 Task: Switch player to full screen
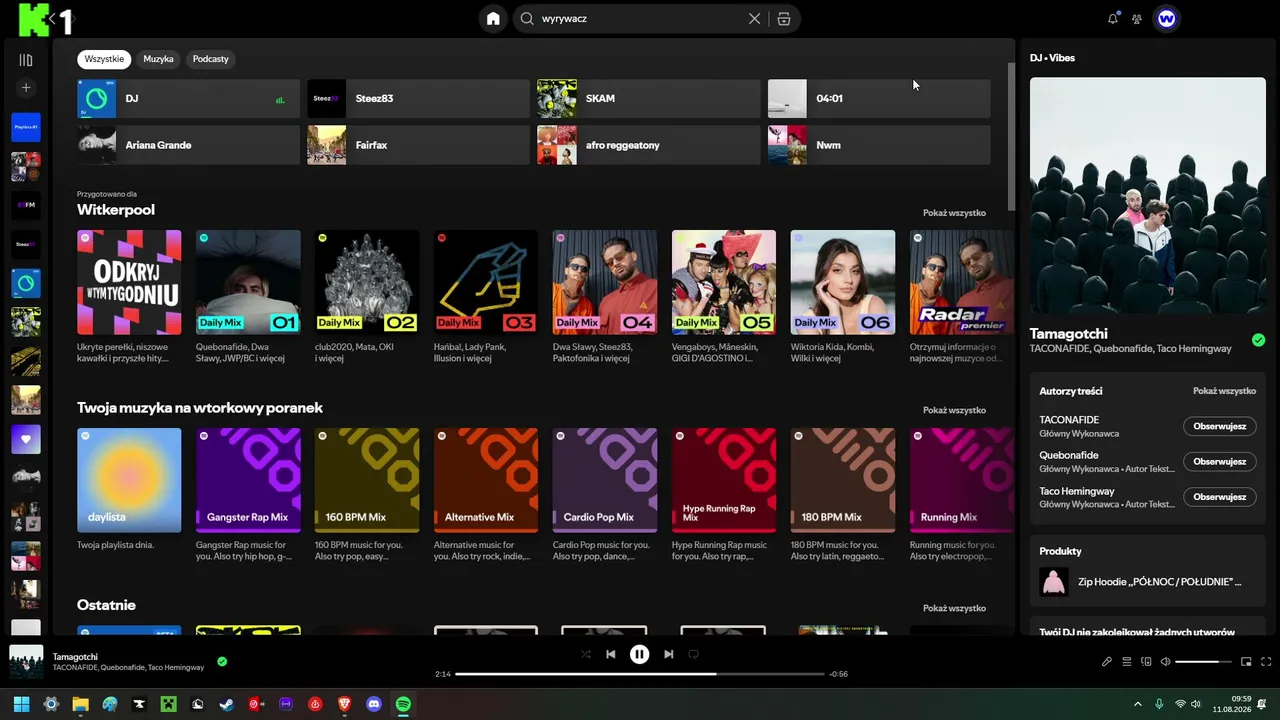tap(1266, 662)
